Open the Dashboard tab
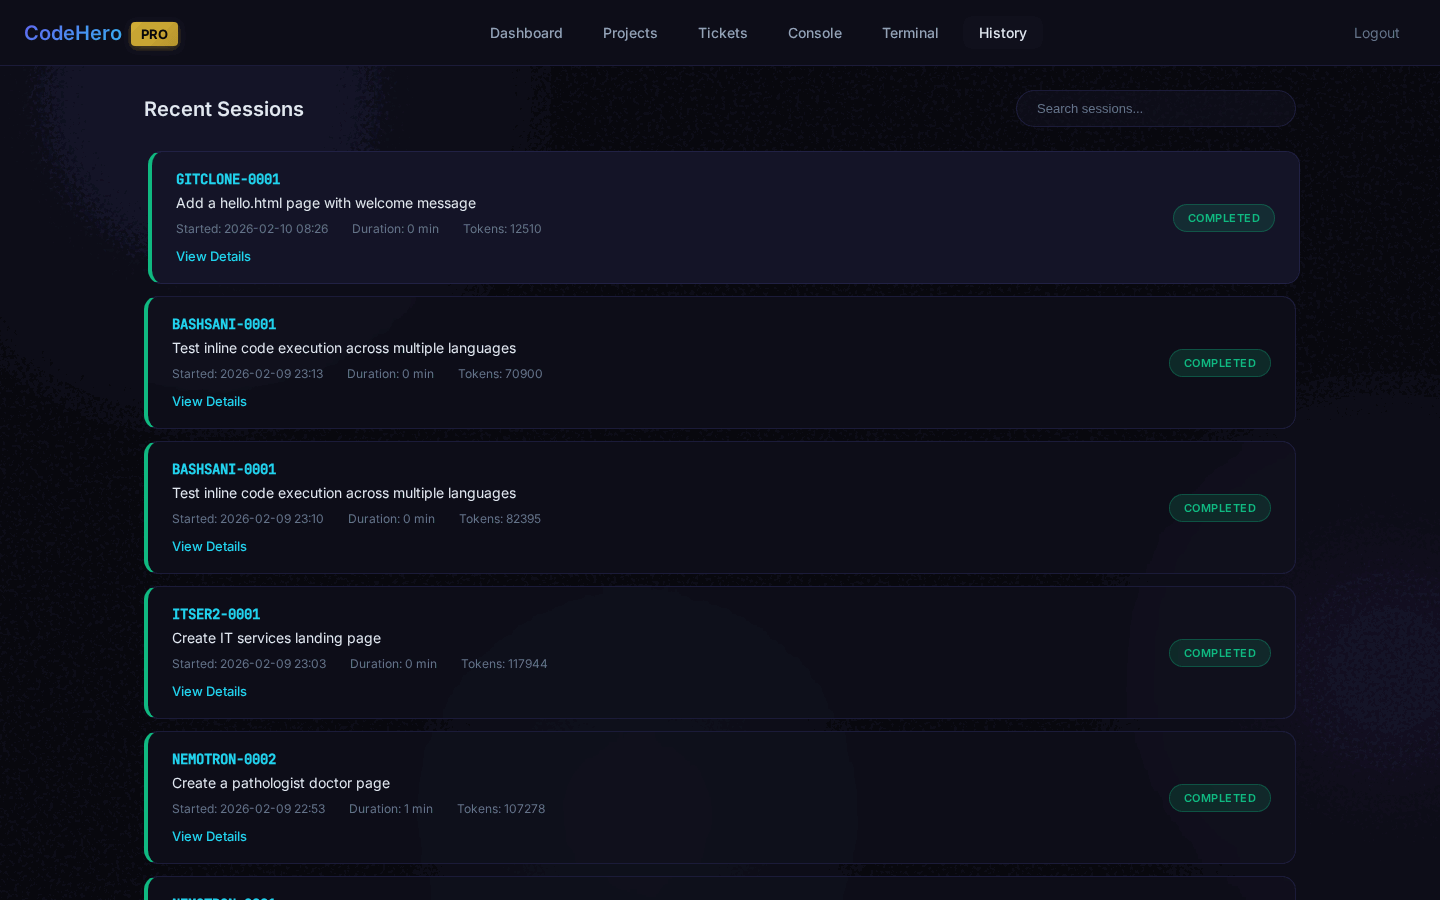This screenshot has height=900, width=1440. click(x=526, y=33)
